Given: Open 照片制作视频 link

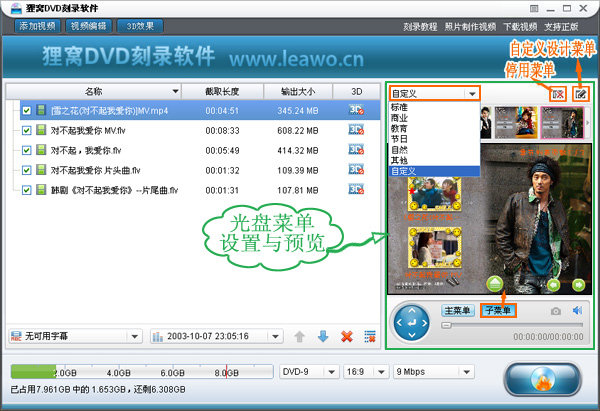Looking at the screenshot, I should (x=470, y=27).
